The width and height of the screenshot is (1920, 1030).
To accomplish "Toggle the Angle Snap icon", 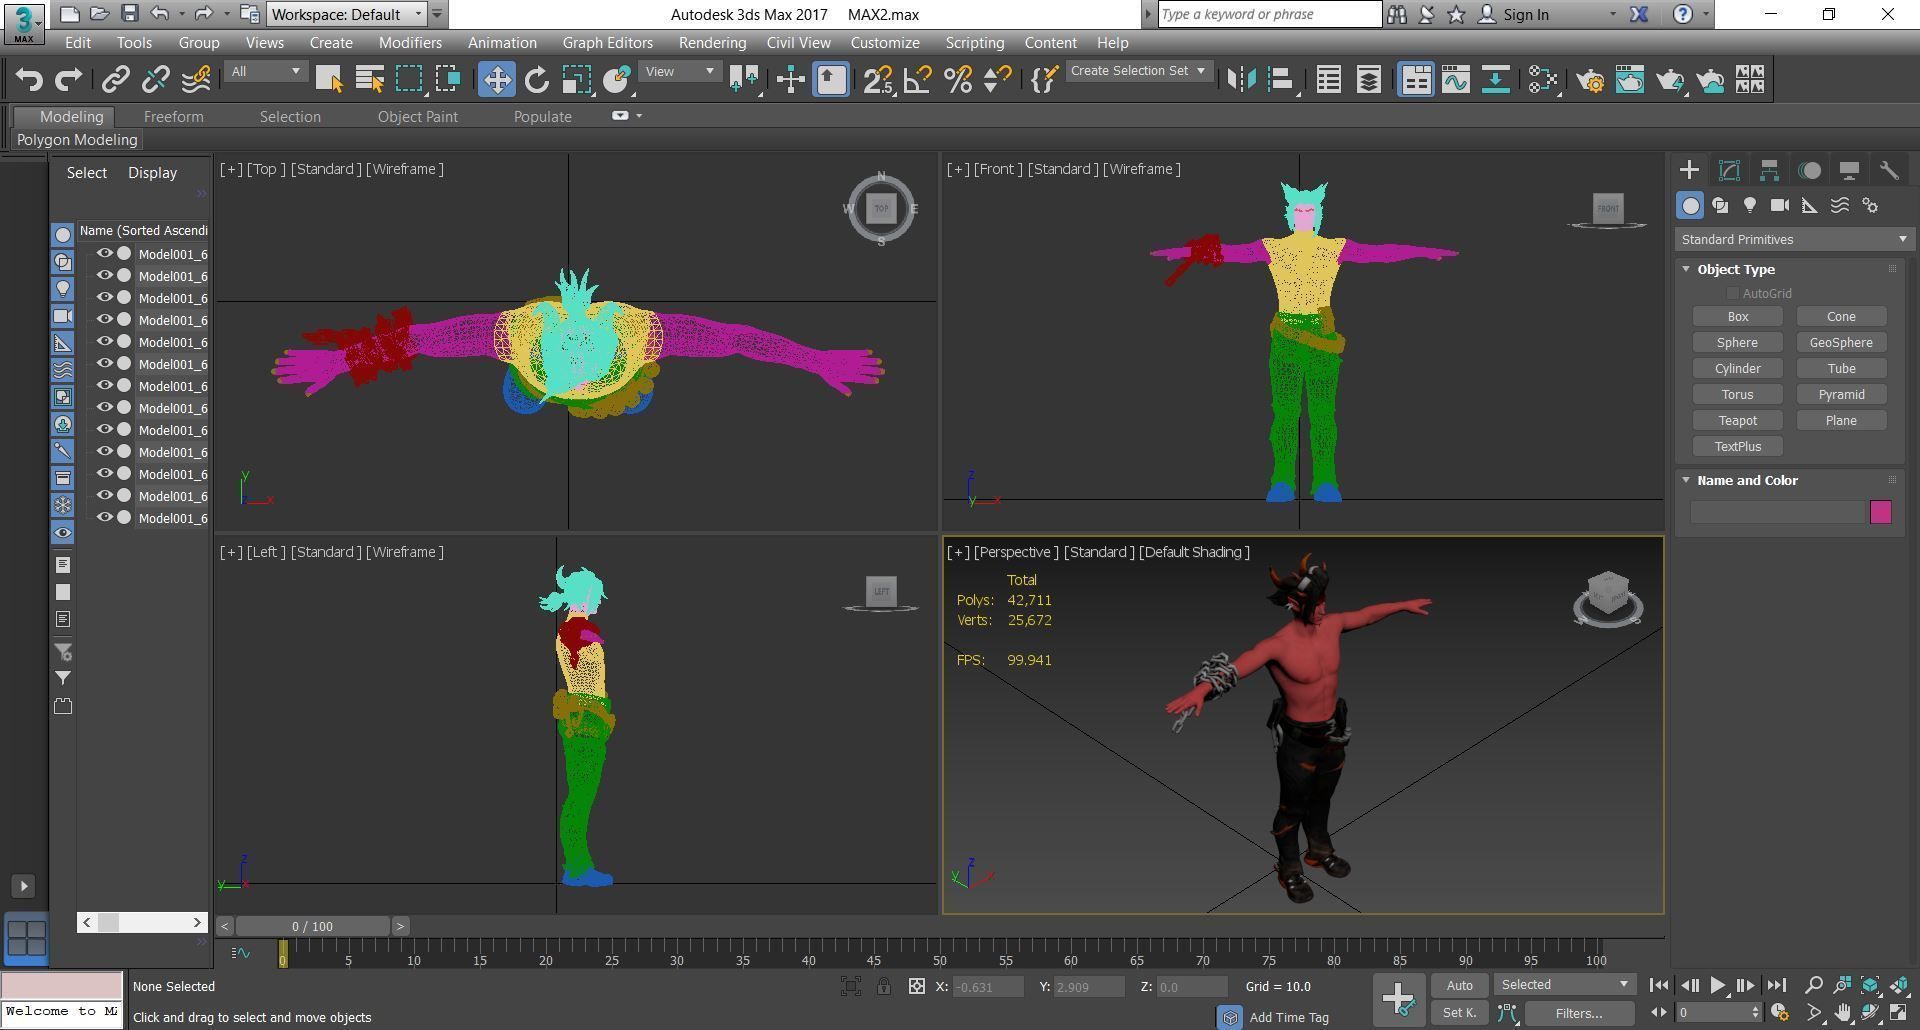I will 917,80.
